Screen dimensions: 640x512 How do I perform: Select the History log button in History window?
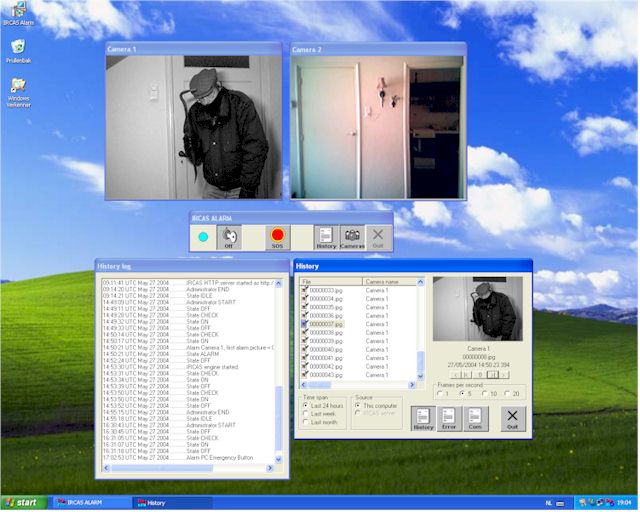[x=423, y=419]
